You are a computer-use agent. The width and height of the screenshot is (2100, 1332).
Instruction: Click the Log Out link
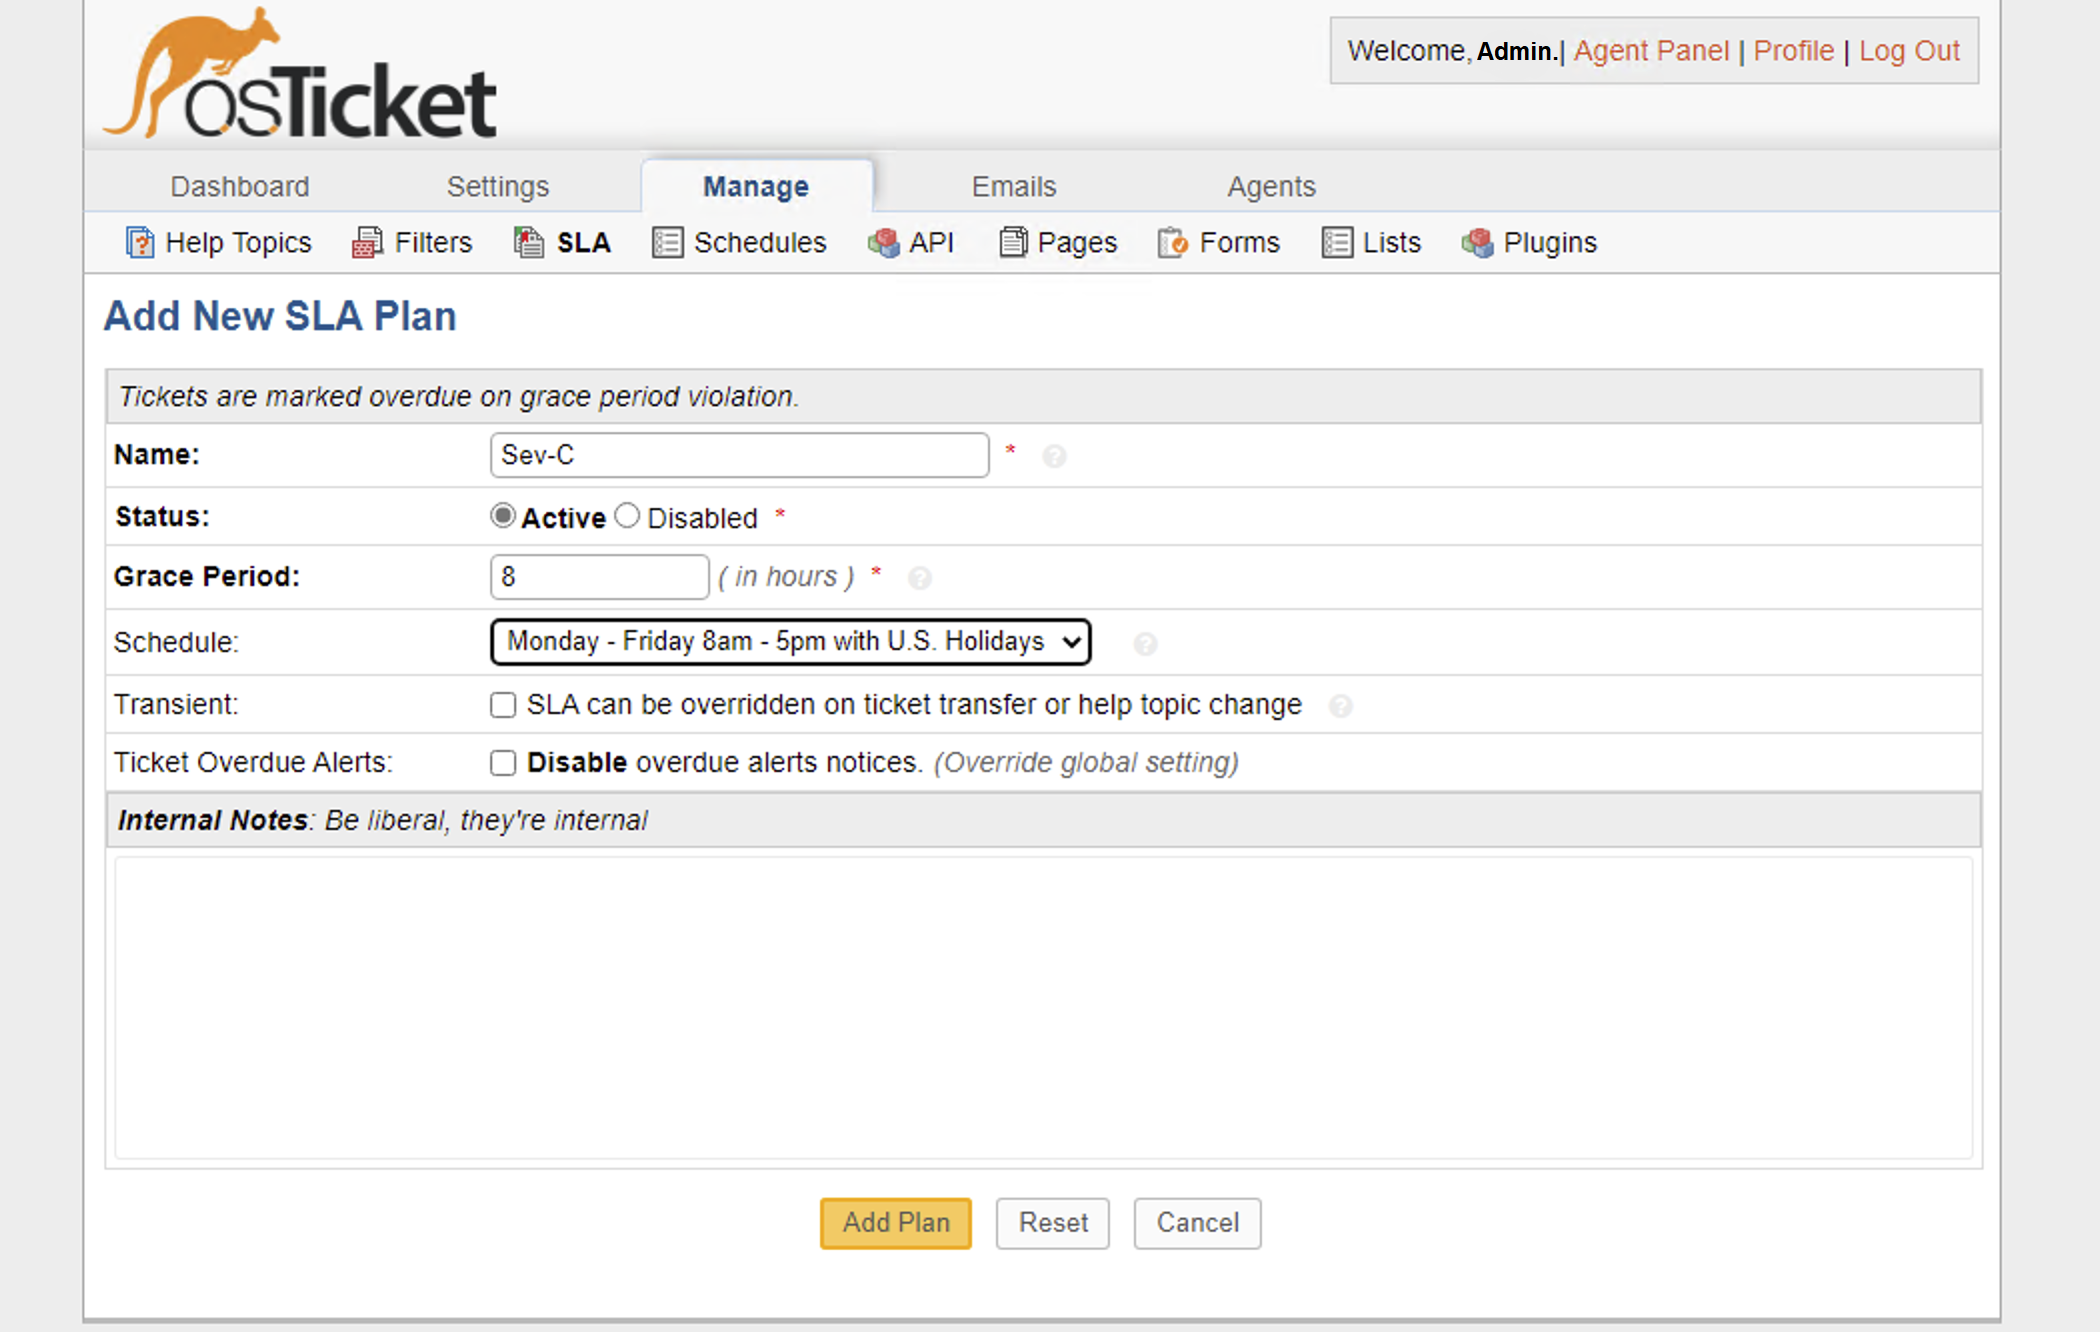(x=1909, y=51)
